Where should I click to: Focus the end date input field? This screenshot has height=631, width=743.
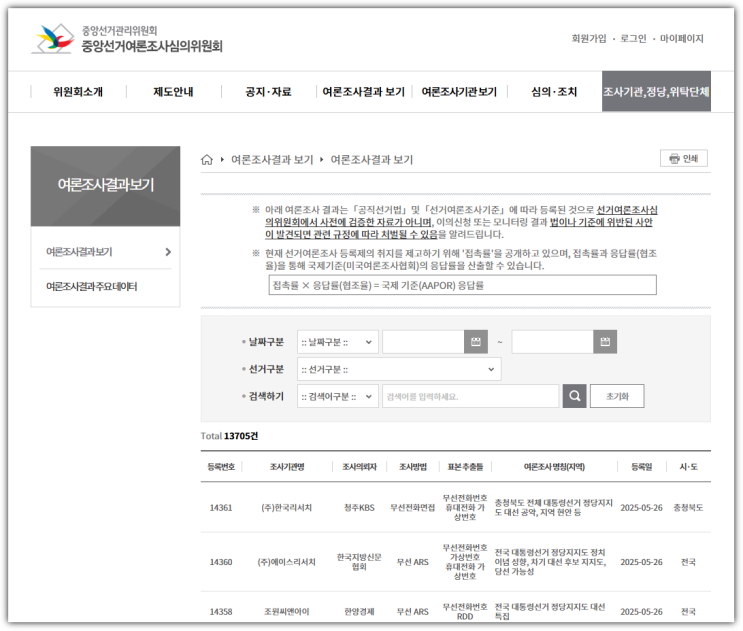coord(553,342)
